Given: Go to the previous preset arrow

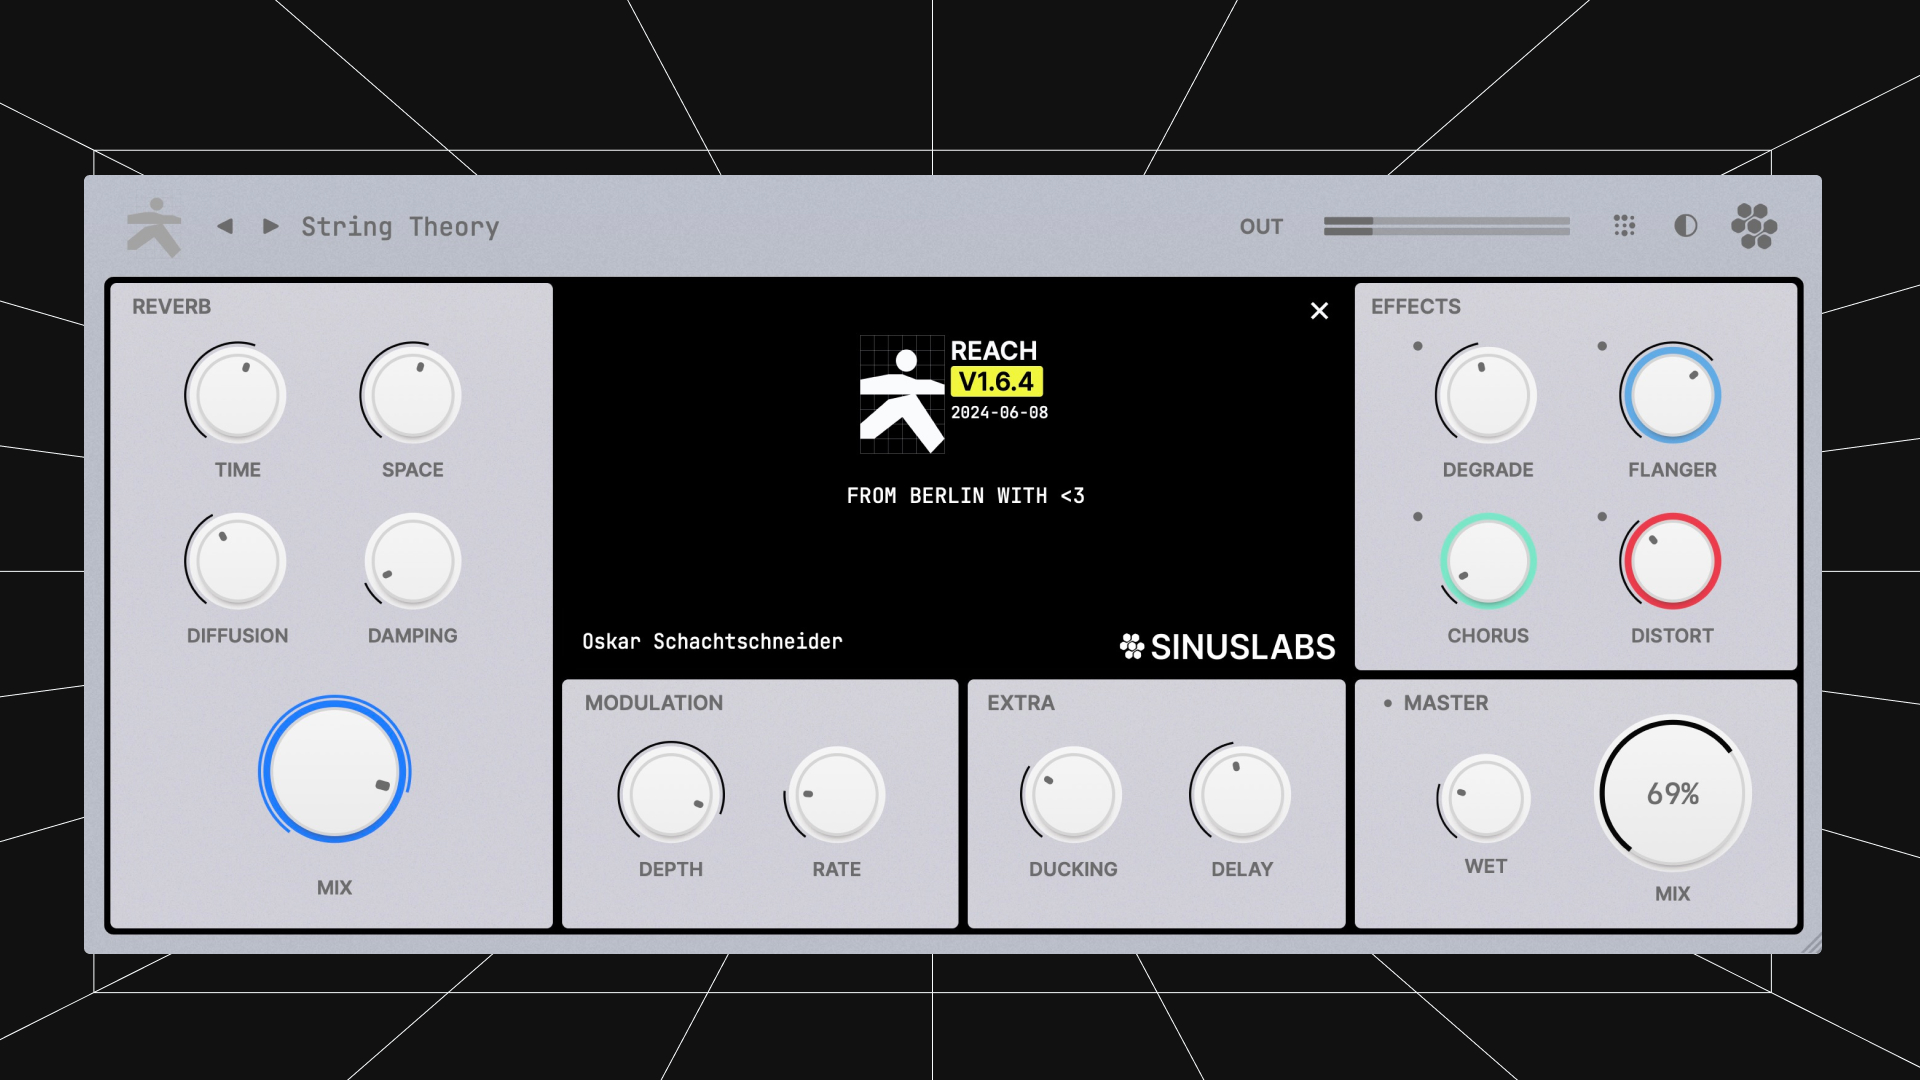Looking at the screenshot, I should tap(225, 227).
